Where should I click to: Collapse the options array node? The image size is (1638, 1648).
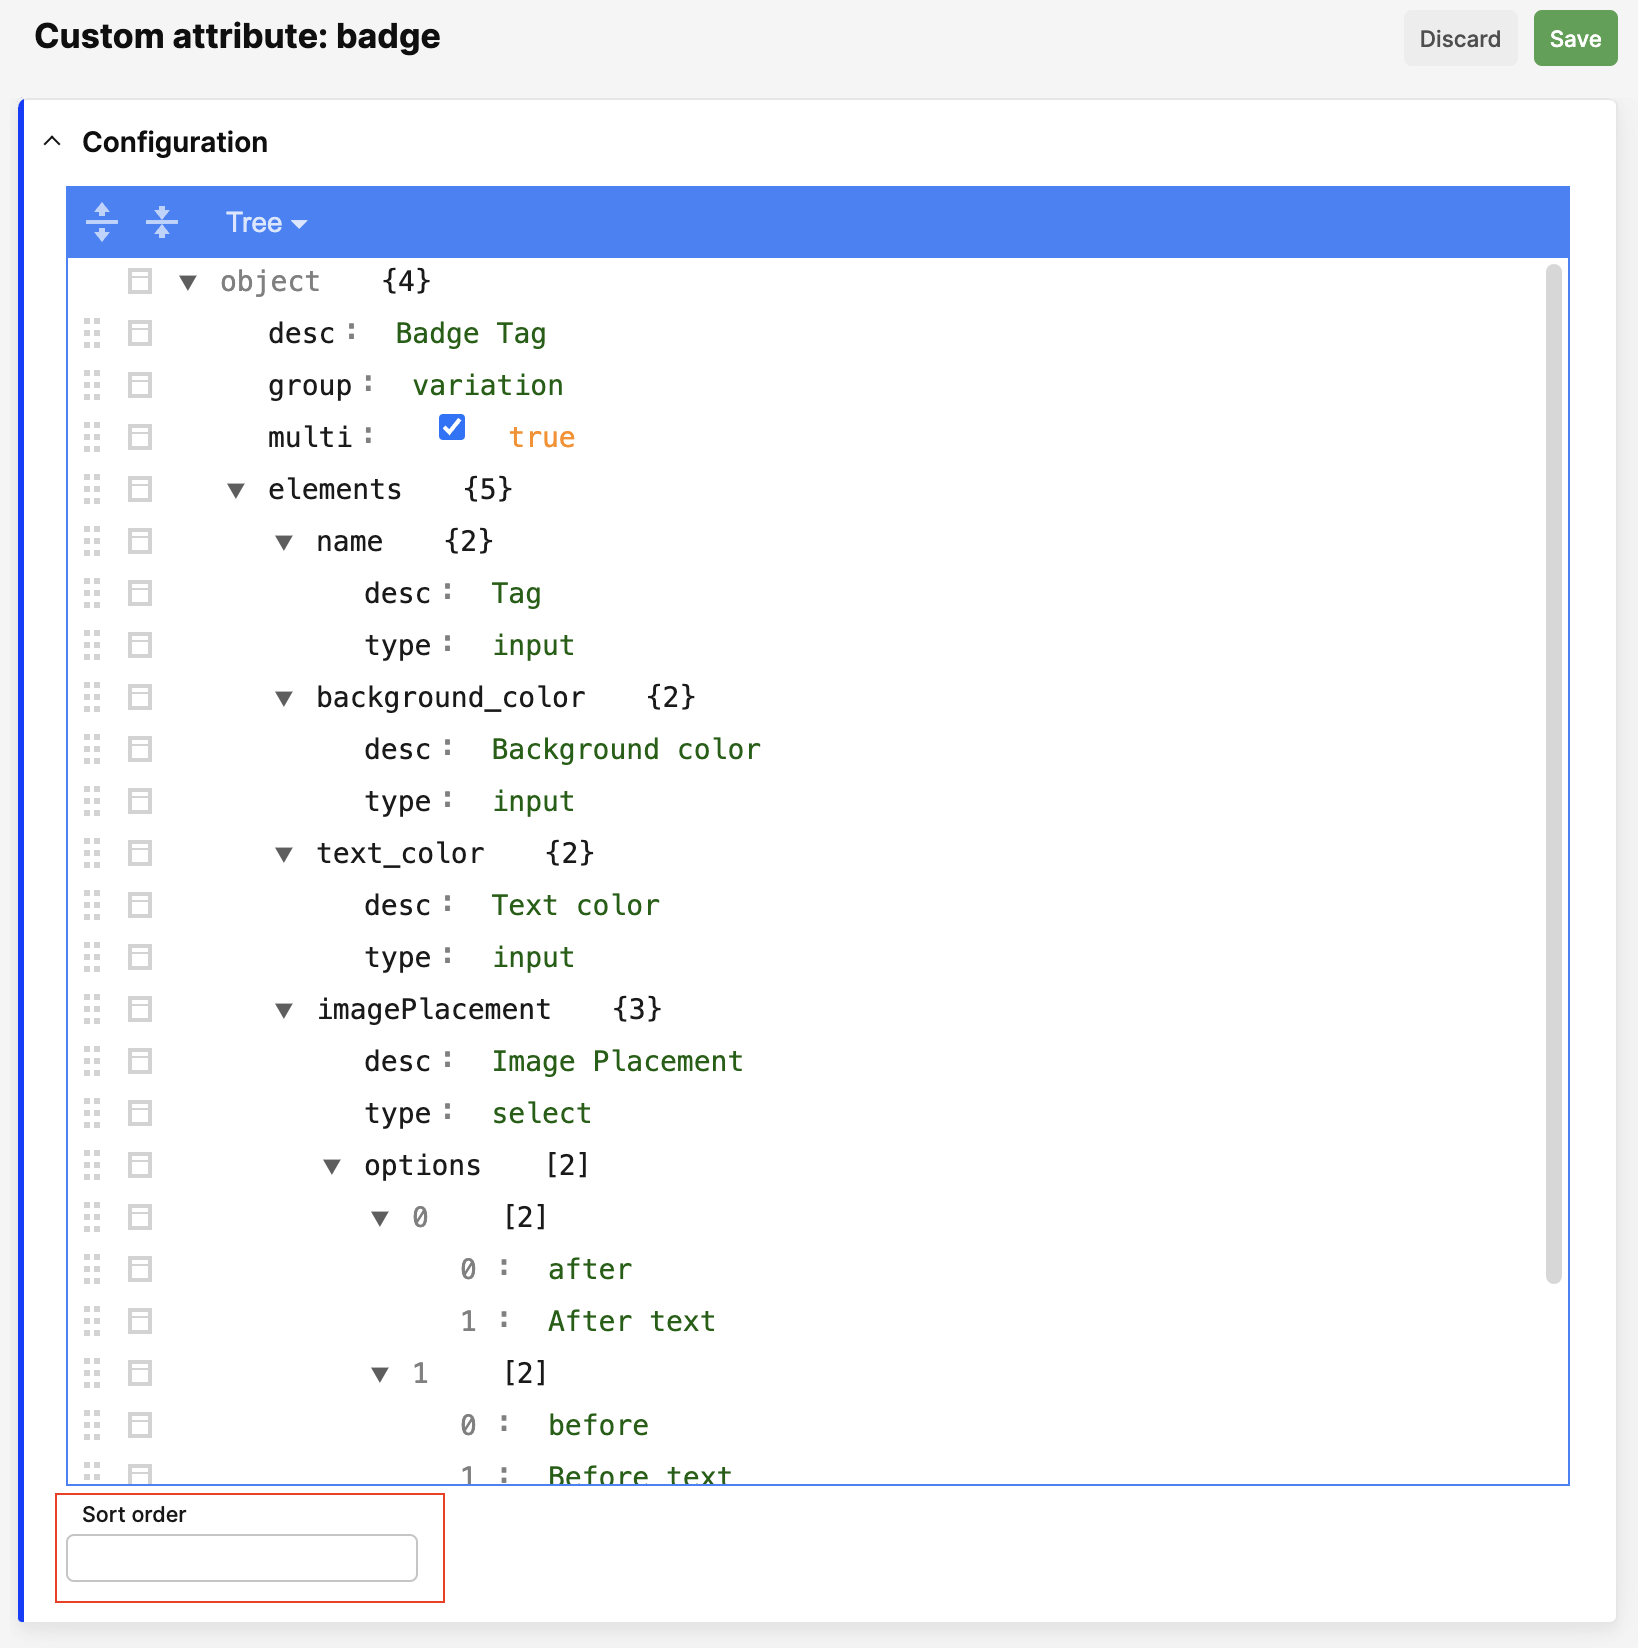click(x=332, y=1166)
